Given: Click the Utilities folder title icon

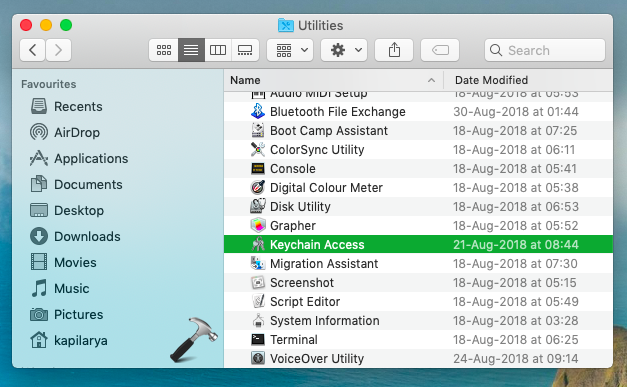Looking at the screenshot, I should [x=286, y=25].
